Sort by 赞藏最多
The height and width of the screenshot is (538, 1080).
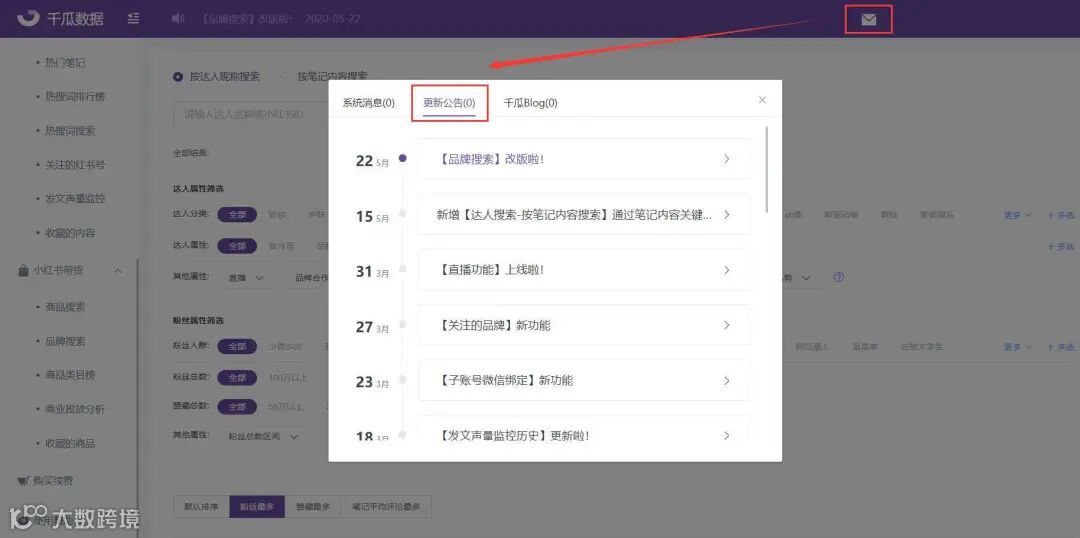click(313, 506)
